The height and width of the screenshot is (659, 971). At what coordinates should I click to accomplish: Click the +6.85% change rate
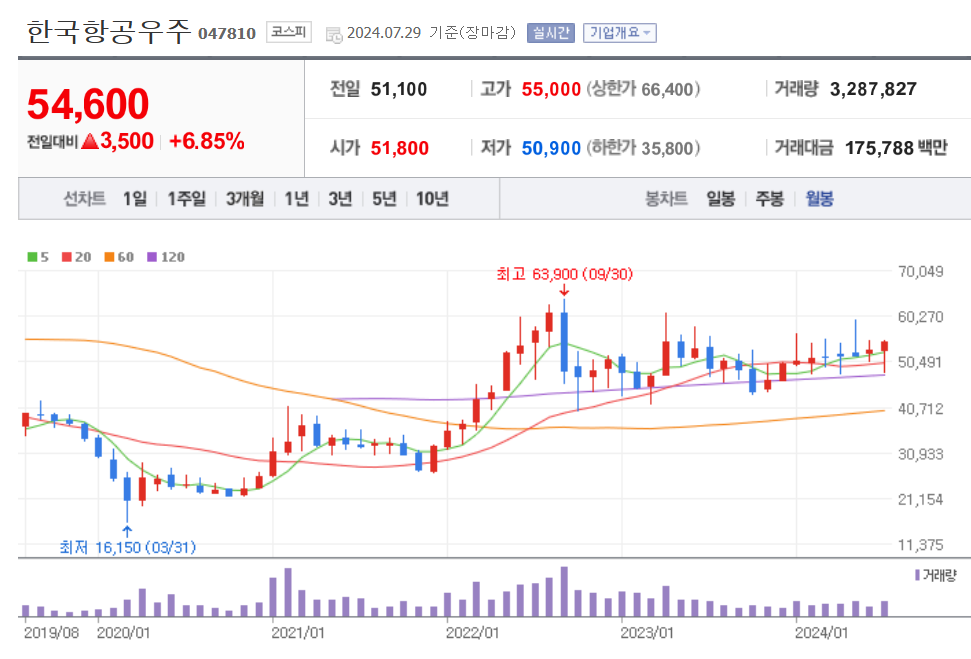(207, 141)
